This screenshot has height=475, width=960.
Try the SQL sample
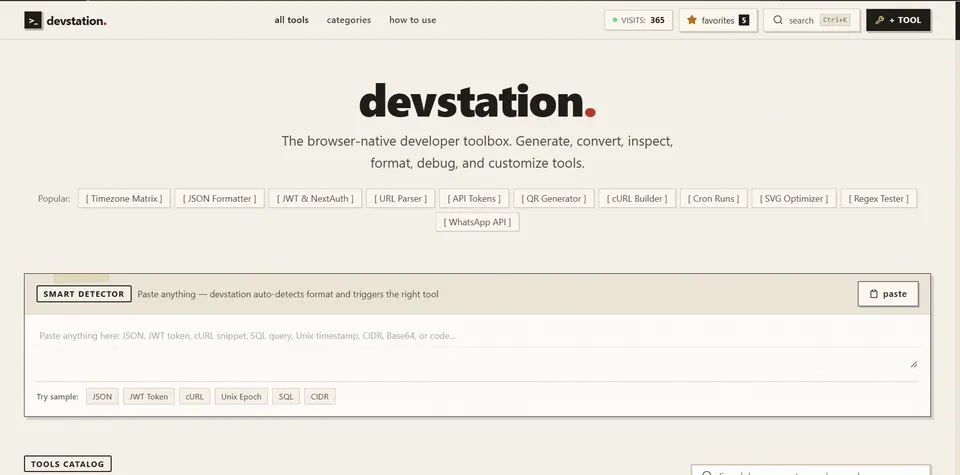click(x=286, y=397)
